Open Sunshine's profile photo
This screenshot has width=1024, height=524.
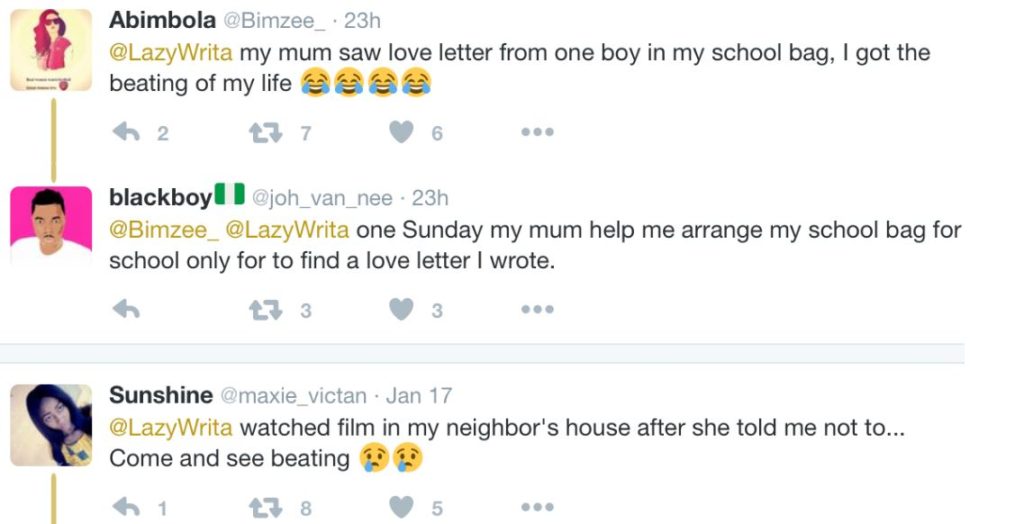tap(51, 424)
